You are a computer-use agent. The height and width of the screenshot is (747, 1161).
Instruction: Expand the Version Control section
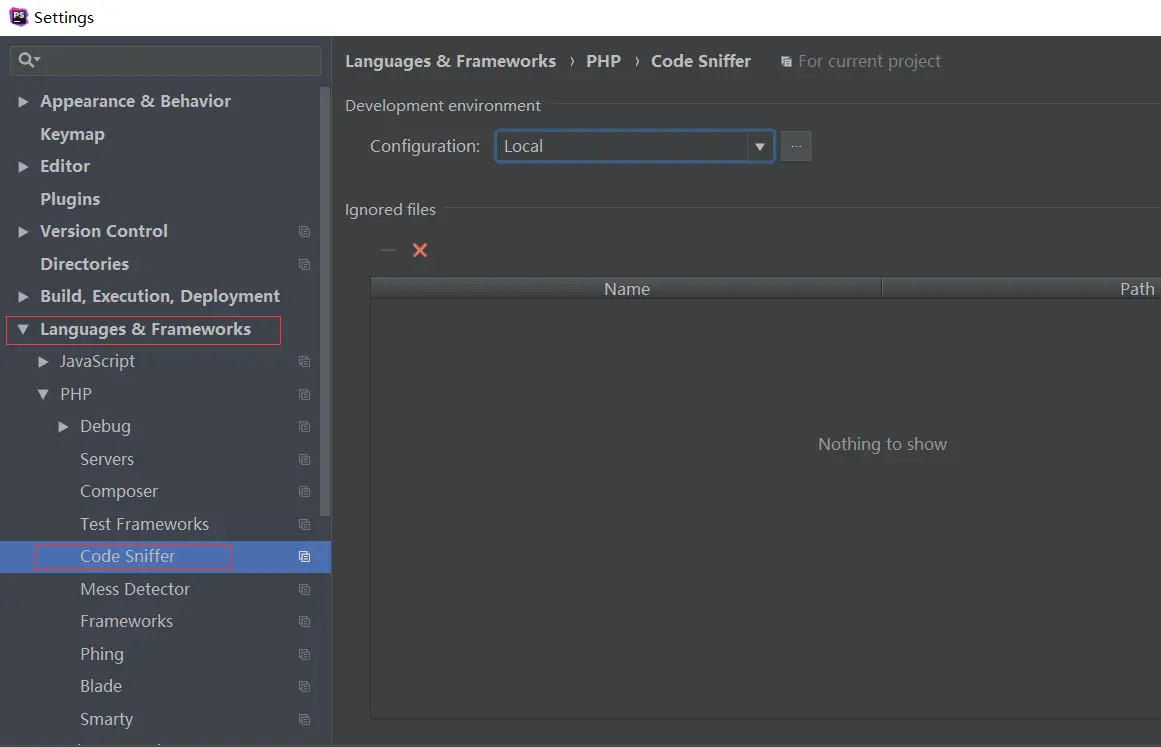[x=23, y=232]
